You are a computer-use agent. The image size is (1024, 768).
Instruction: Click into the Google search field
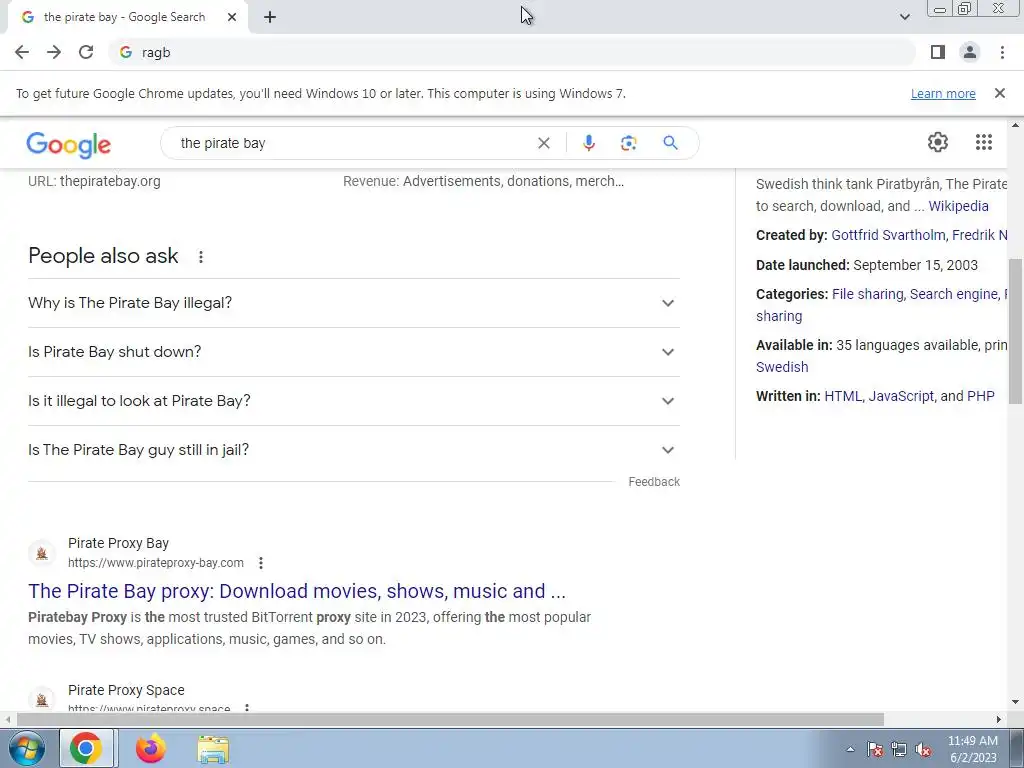353,143
